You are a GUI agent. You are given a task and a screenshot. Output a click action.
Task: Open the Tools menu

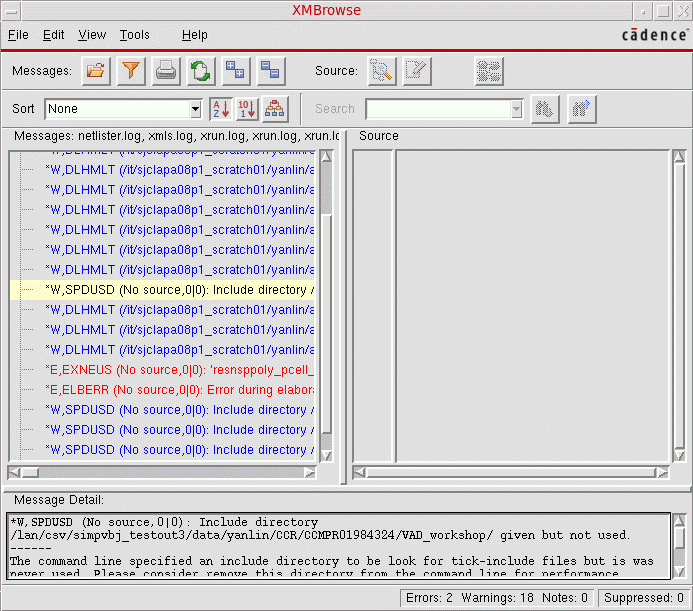pyautogui.click(x=134, y=35)
